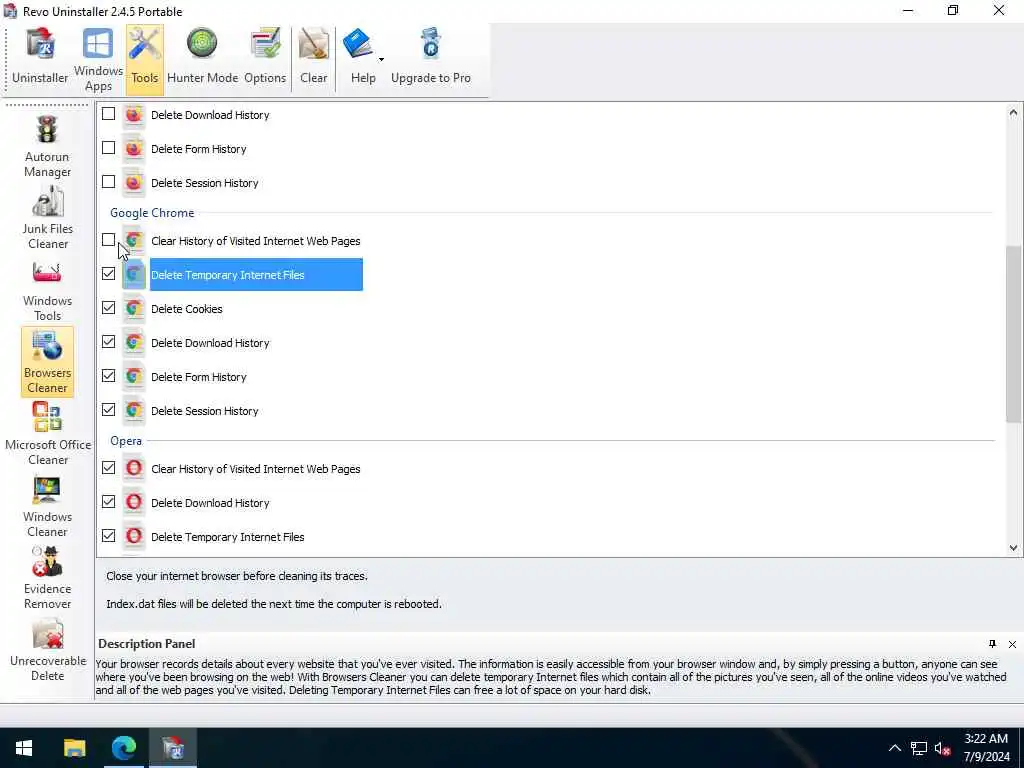
Task: Uncheck Chrome Delete Download History checkbox
Action: [x=108, y=342]
